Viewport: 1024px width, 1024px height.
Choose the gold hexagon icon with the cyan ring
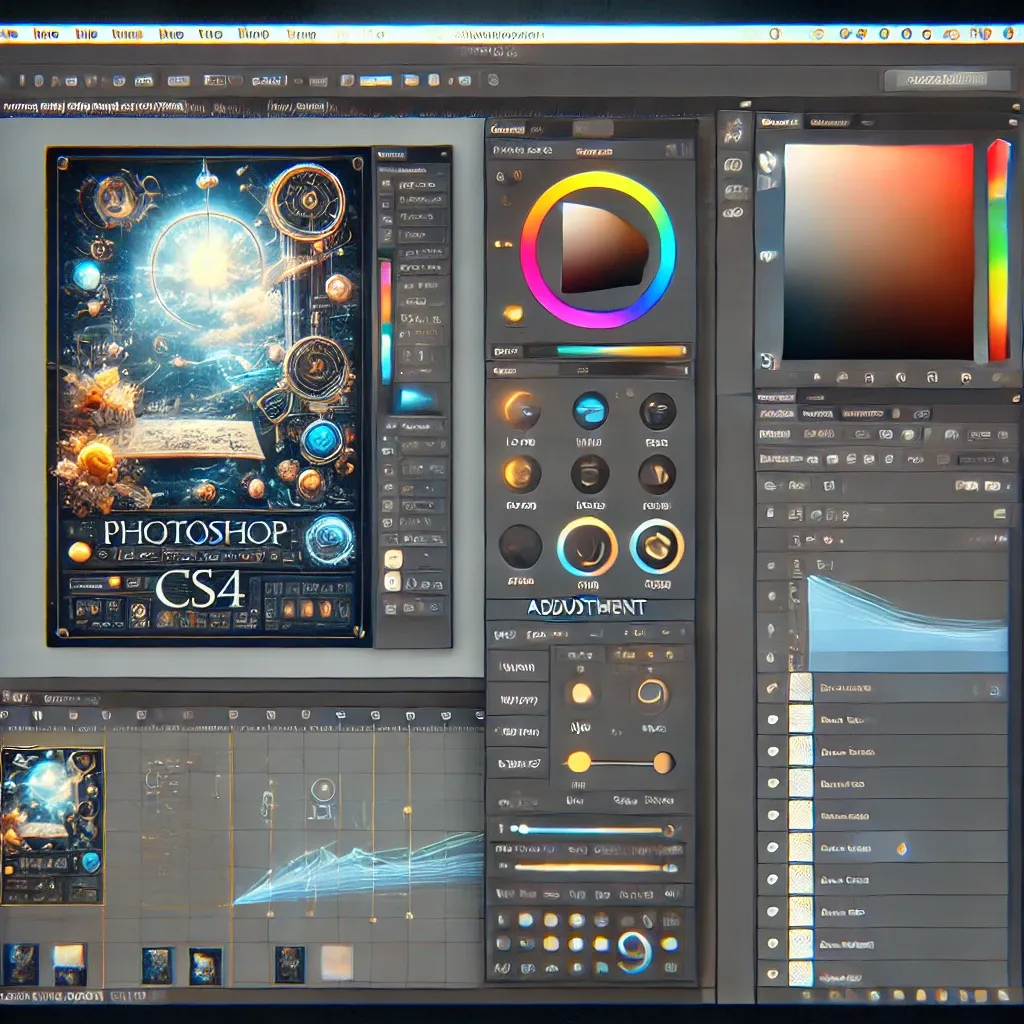[657, 547]
